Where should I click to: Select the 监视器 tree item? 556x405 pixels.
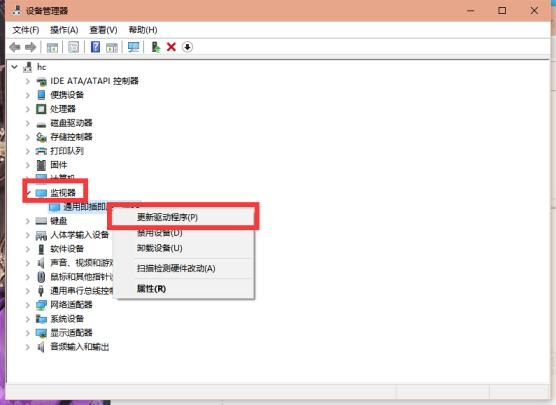(x=63, y=193)
